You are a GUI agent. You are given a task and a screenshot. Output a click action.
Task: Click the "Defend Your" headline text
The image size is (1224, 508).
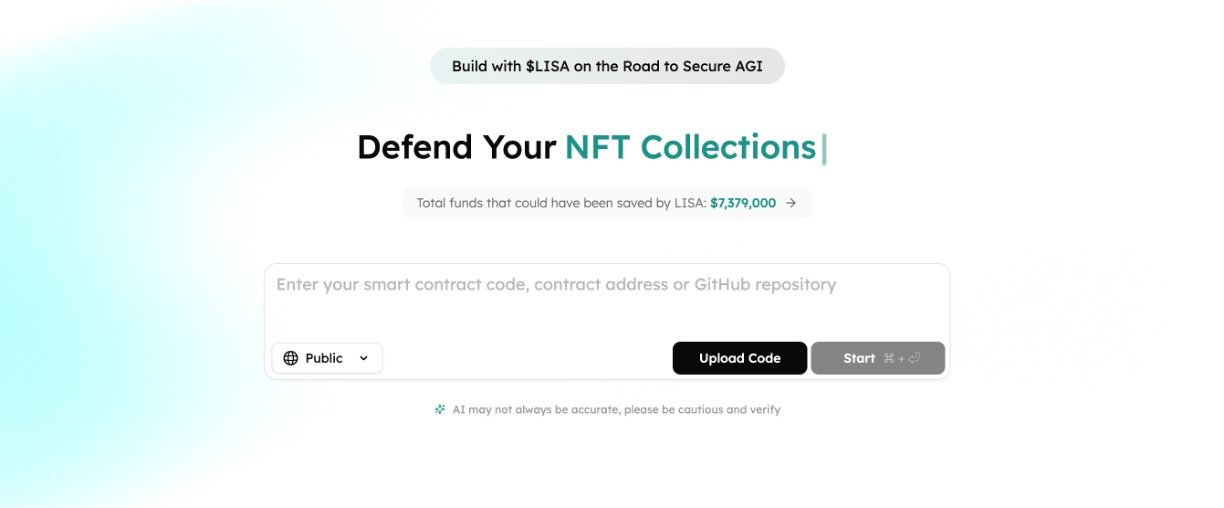coord(456,147)
